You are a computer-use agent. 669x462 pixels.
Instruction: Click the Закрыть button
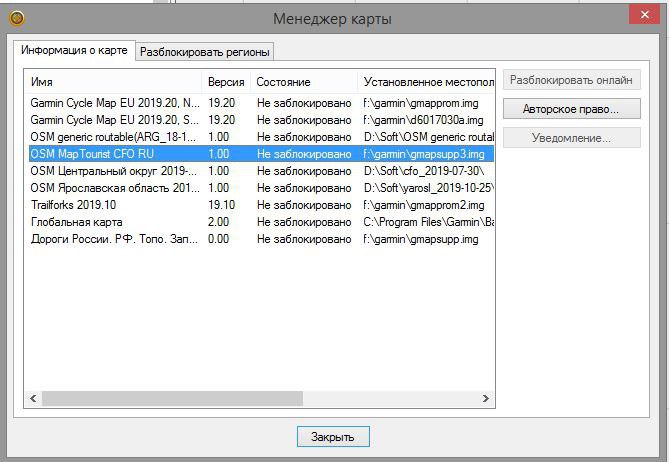(x=333, y=437)
